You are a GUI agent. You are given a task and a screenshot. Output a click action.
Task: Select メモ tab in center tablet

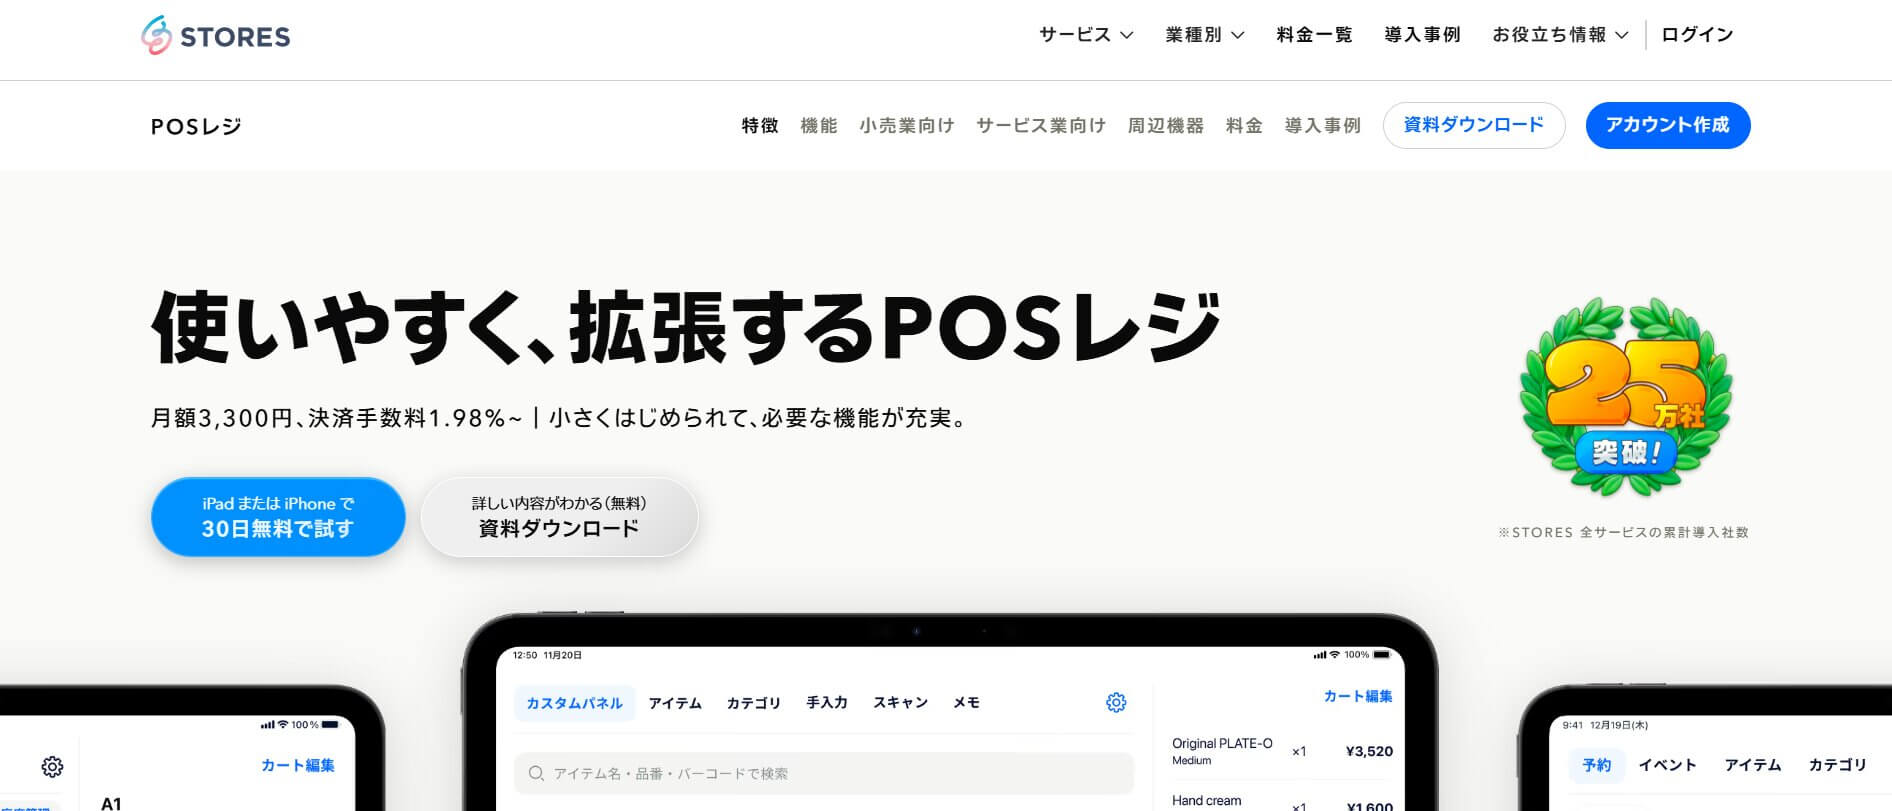[966, 703]
